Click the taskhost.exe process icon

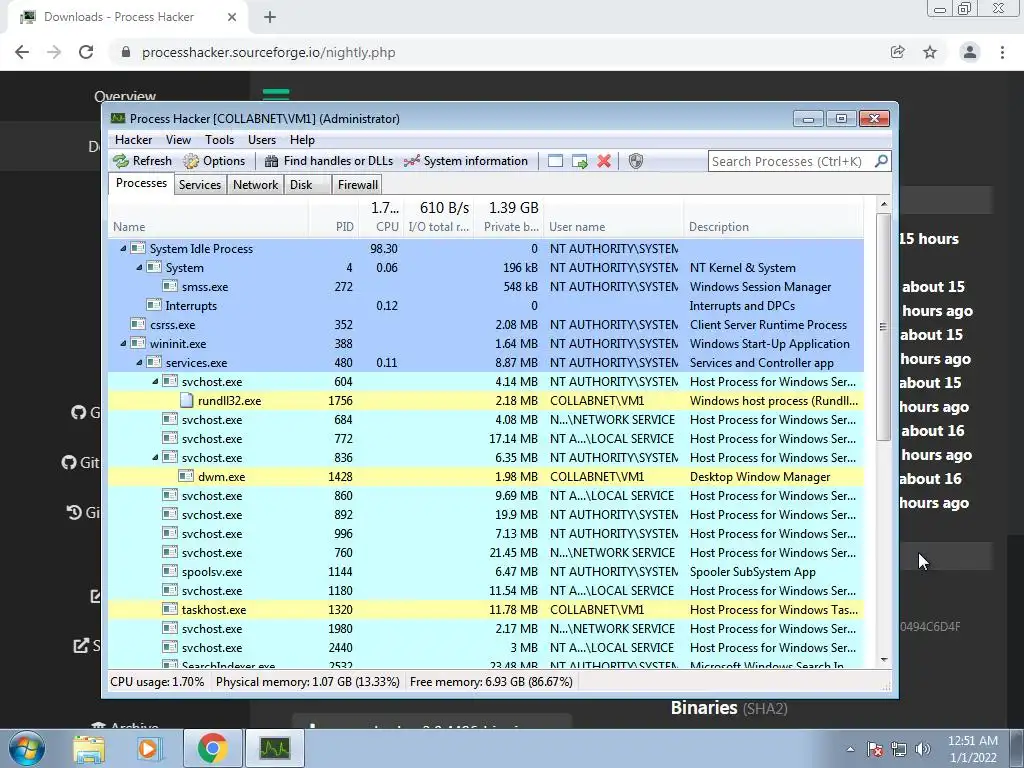click(x=170, y=609)
